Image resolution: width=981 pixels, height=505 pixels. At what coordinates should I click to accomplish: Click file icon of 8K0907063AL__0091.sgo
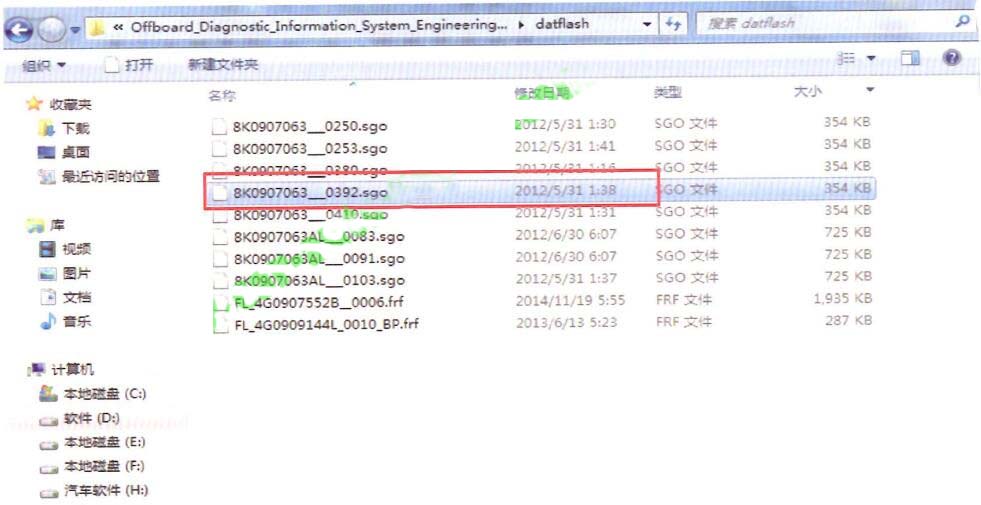point(220,259)
